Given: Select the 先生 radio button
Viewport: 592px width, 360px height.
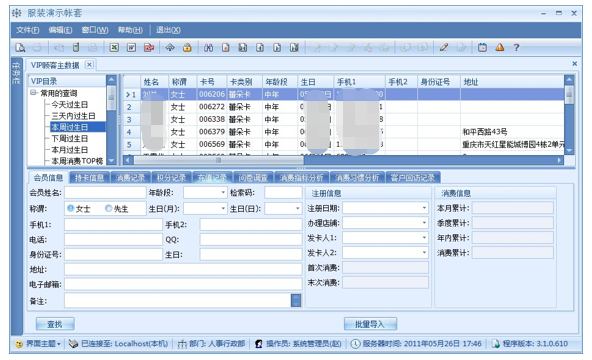Looking at the screenshot, I should pos(109,208).
